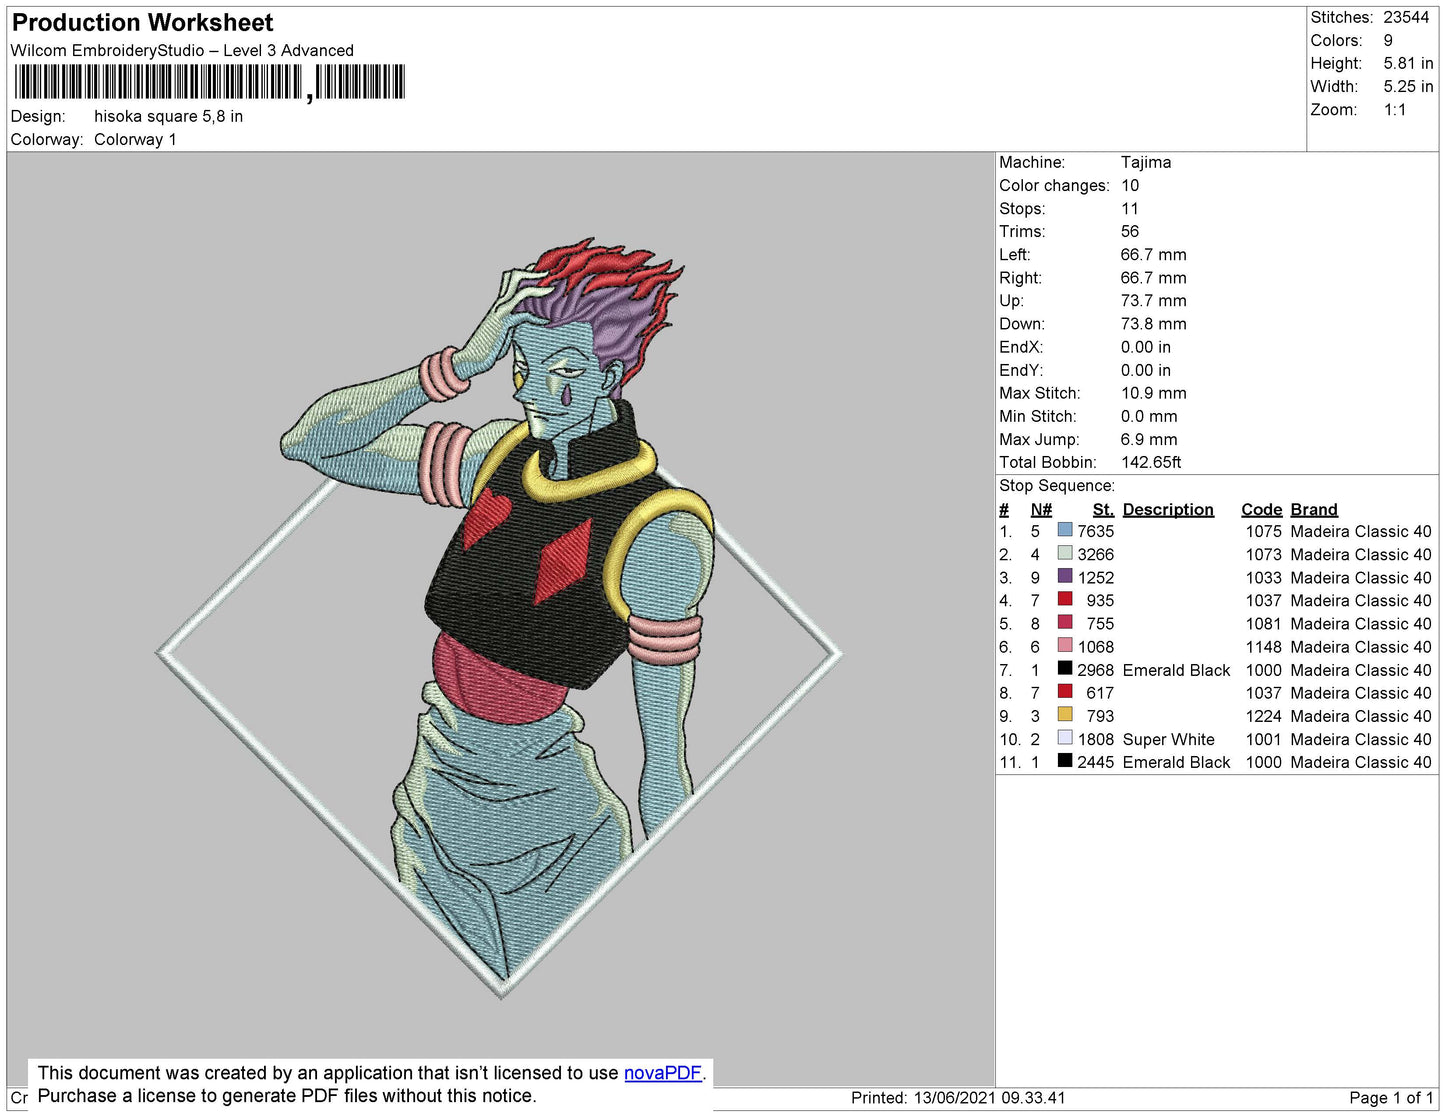Click the 'Colorway 1' value
1445x1117 pixels.
[x=135, y=139]
